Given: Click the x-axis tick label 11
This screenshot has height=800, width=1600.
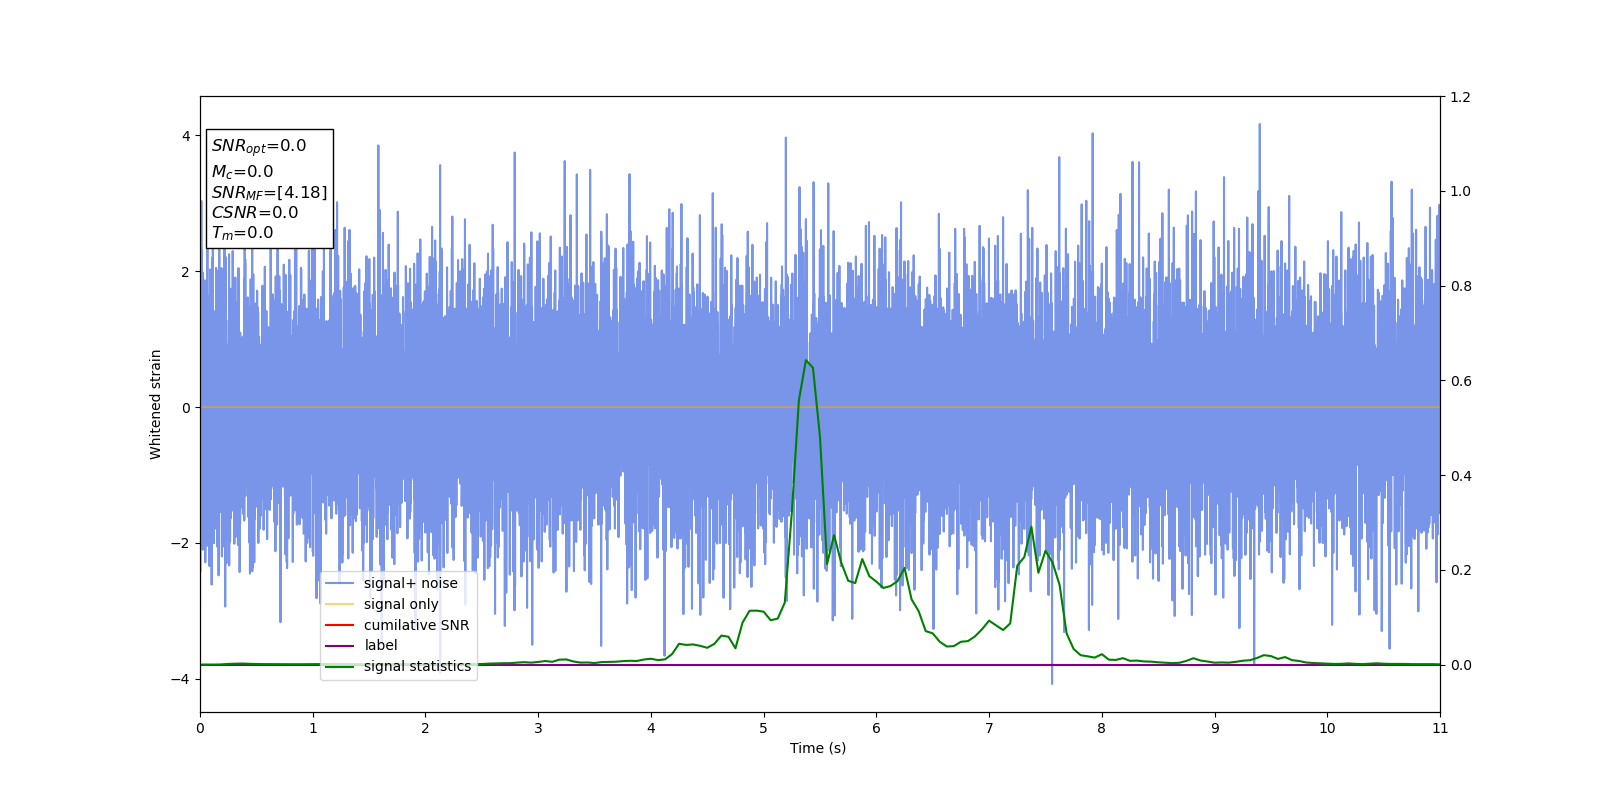Looking at the screenshot, I should pos(1440,728).
